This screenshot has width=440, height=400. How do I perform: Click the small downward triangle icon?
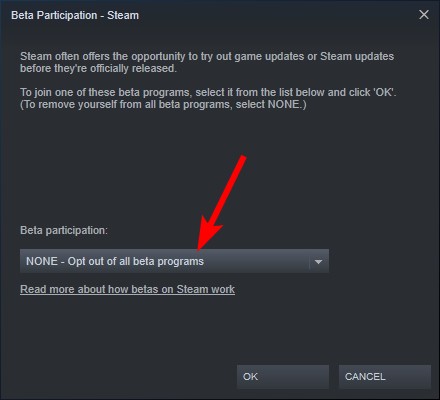coord(318,262)
